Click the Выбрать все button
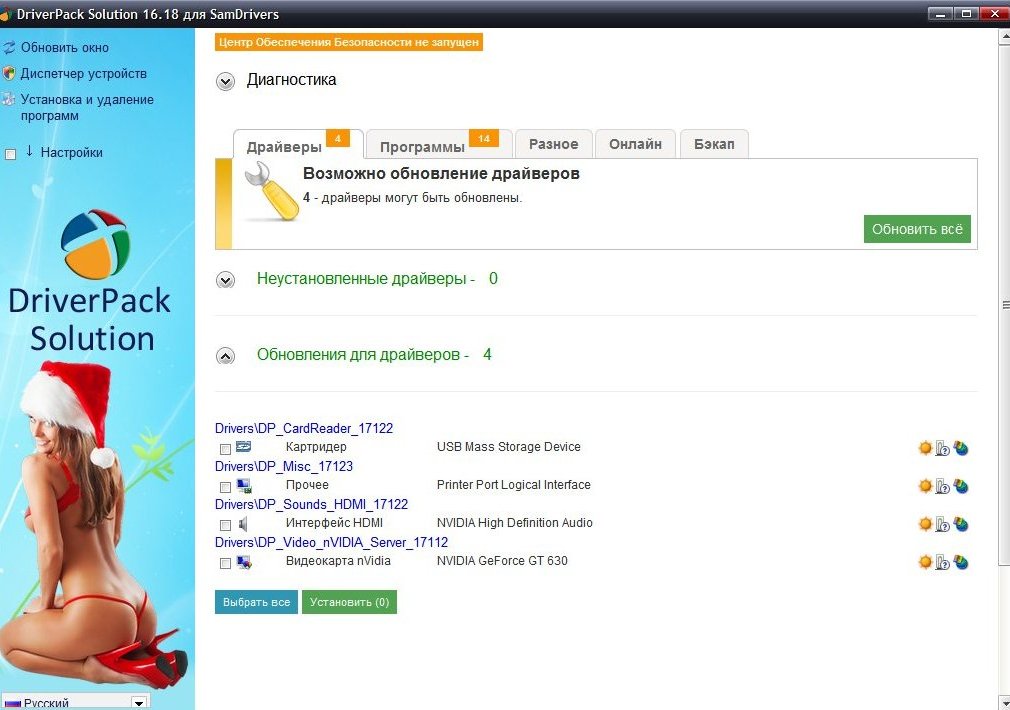 pos(256,602)
